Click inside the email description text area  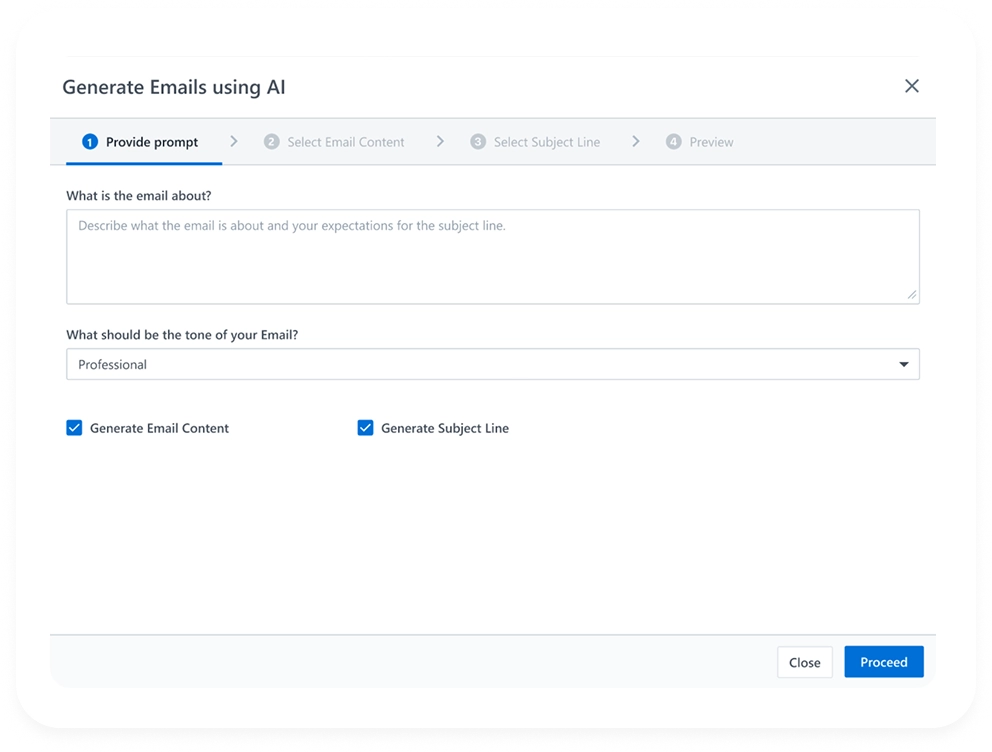coord(493,255)
